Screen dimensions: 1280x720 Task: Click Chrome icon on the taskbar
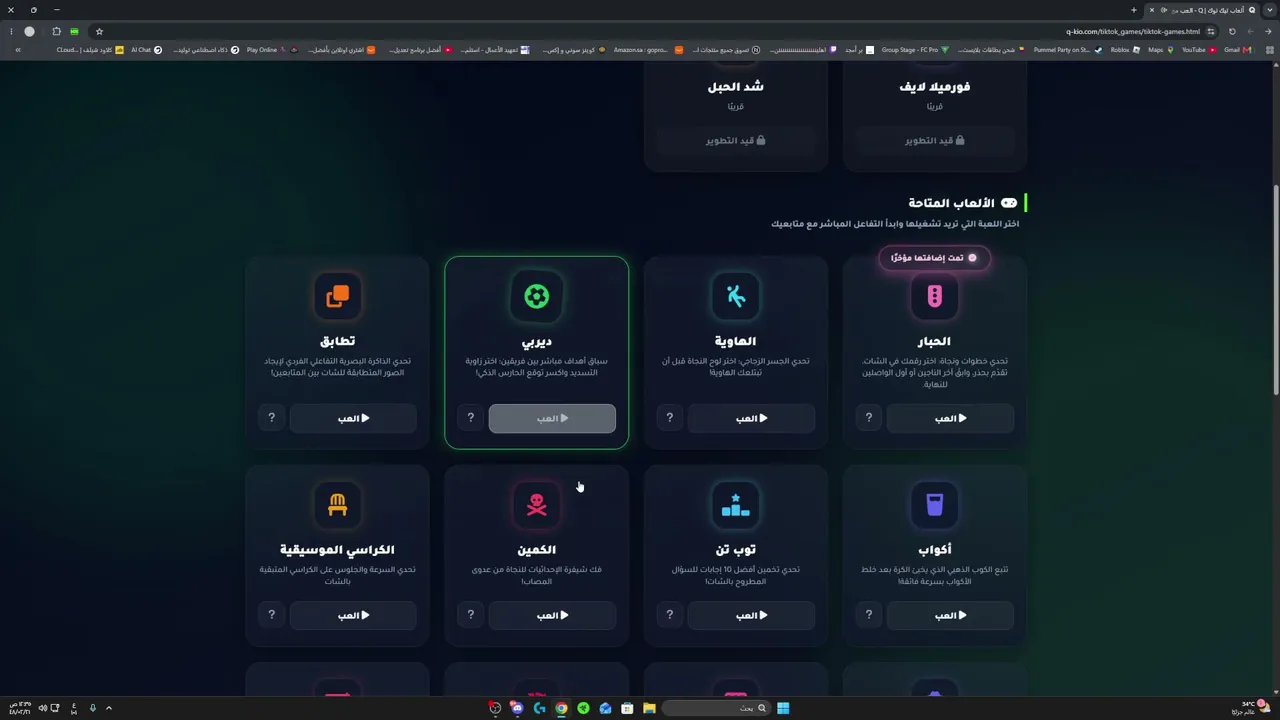561,708
